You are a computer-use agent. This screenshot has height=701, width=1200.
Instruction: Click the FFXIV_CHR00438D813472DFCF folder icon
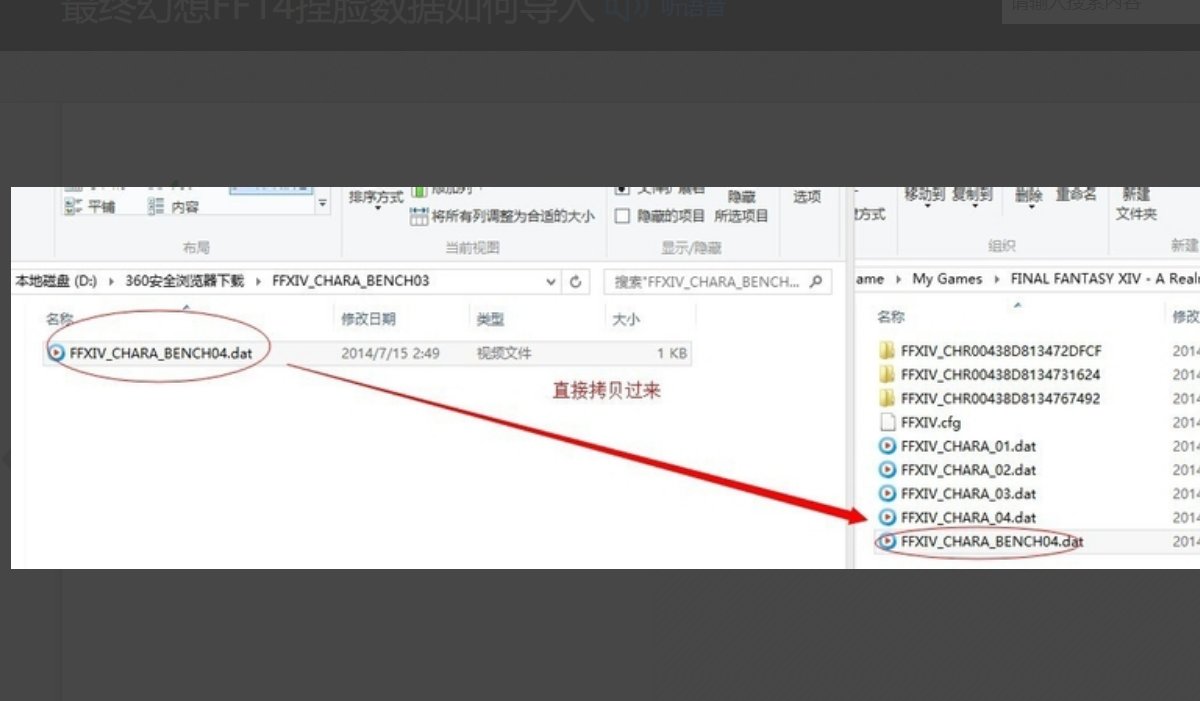click(886, 351)
